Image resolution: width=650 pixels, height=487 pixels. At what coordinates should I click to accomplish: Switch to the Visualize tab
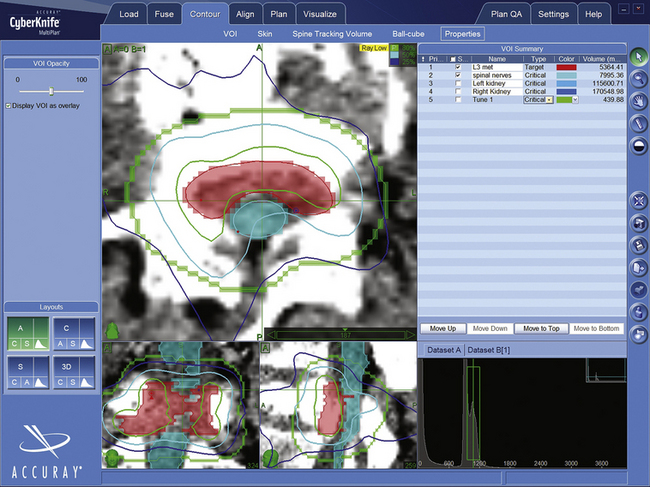click(319, 14)
